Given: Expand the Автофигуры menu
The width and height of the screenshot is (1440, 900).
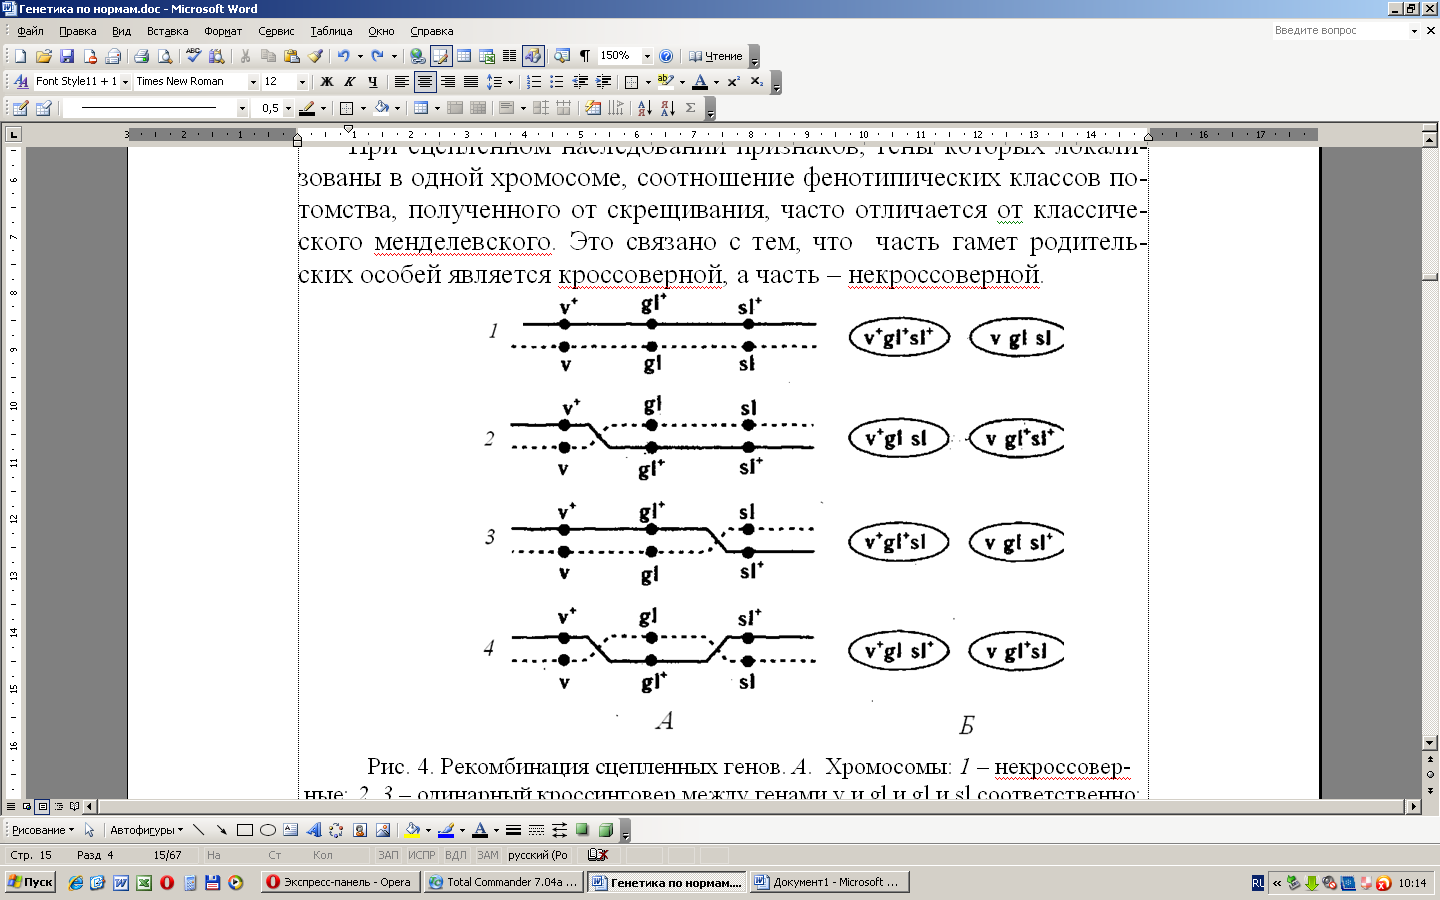Looking at the screenshot, I should [x=146, y=830].
